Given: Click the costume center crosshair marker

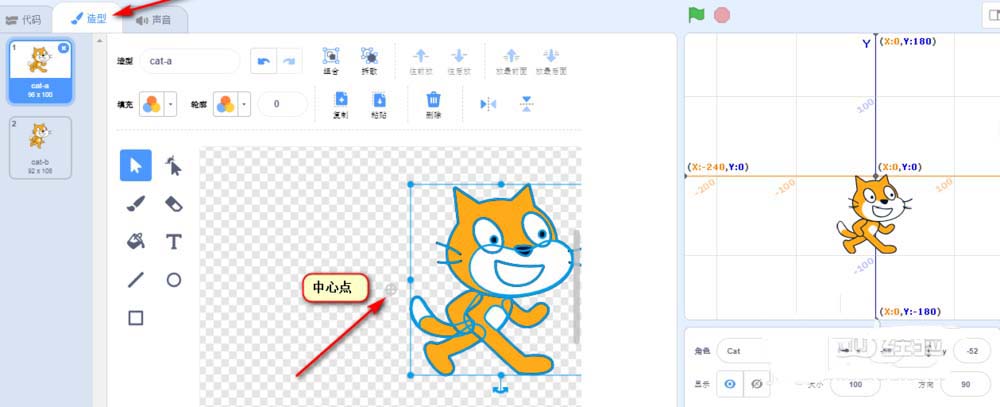Looking at the screenshot, I should (391, 289).
